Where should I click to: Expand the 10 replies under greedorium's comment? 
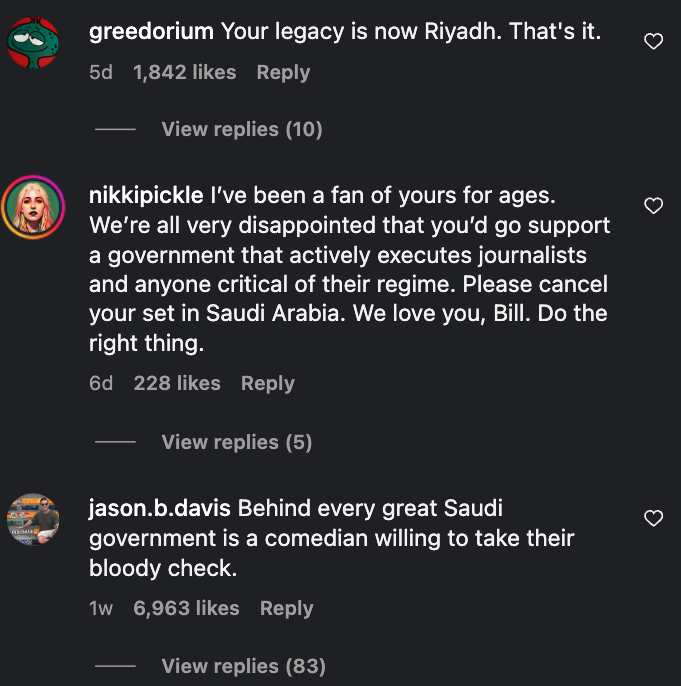click(241, 129)
